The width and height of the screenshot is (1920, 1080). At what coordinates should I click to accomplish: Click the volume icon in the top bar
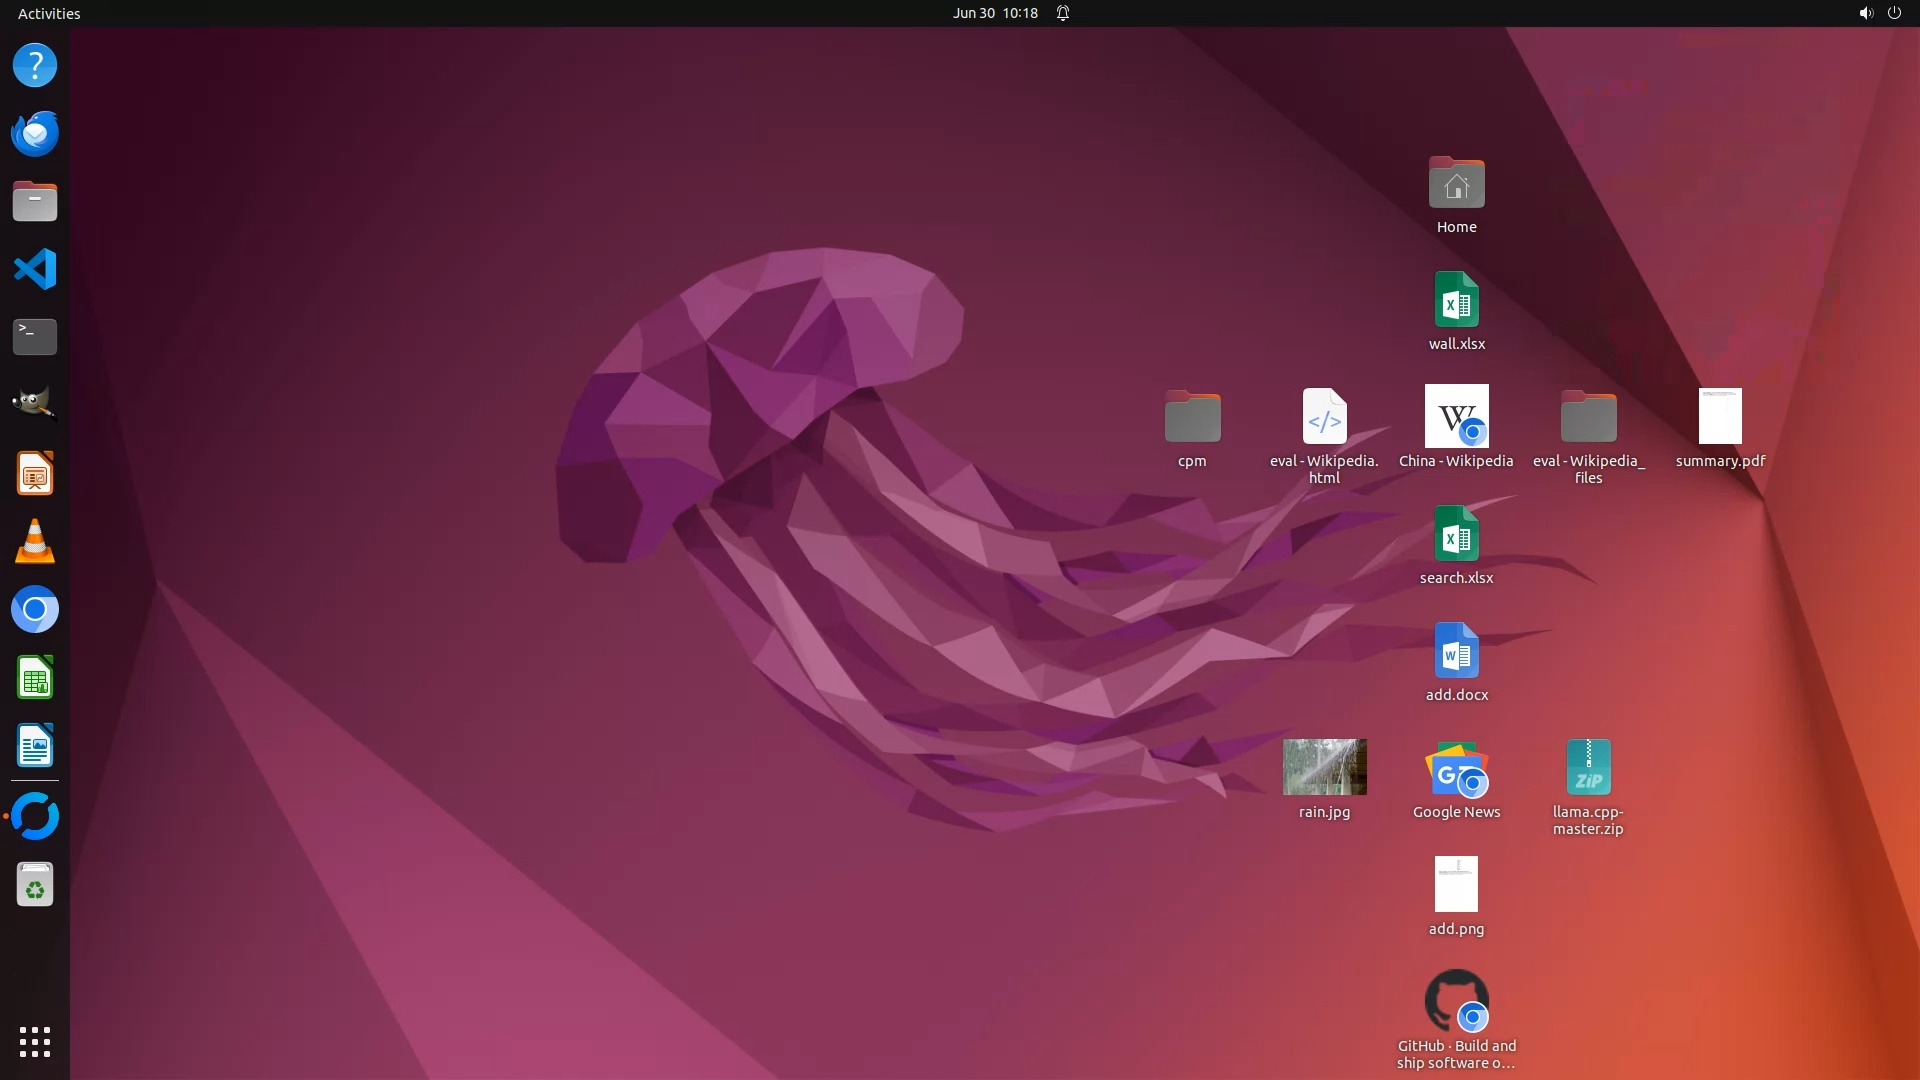pos(1865,13)
